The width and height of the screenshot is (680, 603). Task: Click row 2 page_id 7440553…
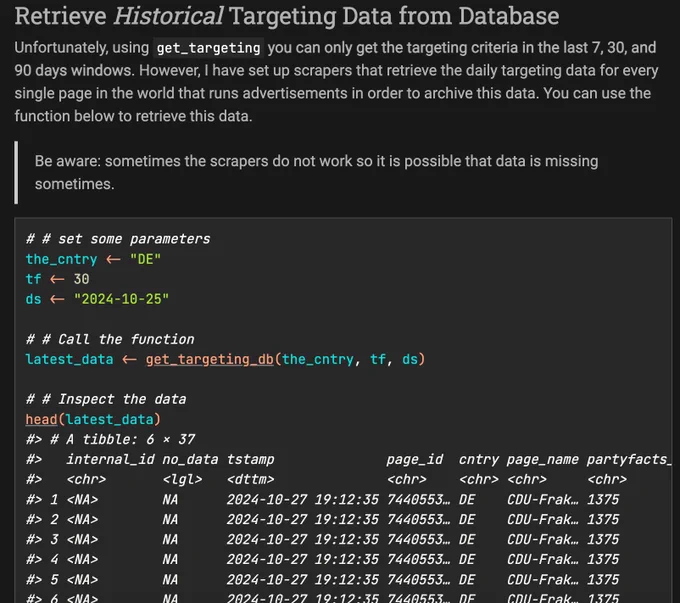point(418,519)
